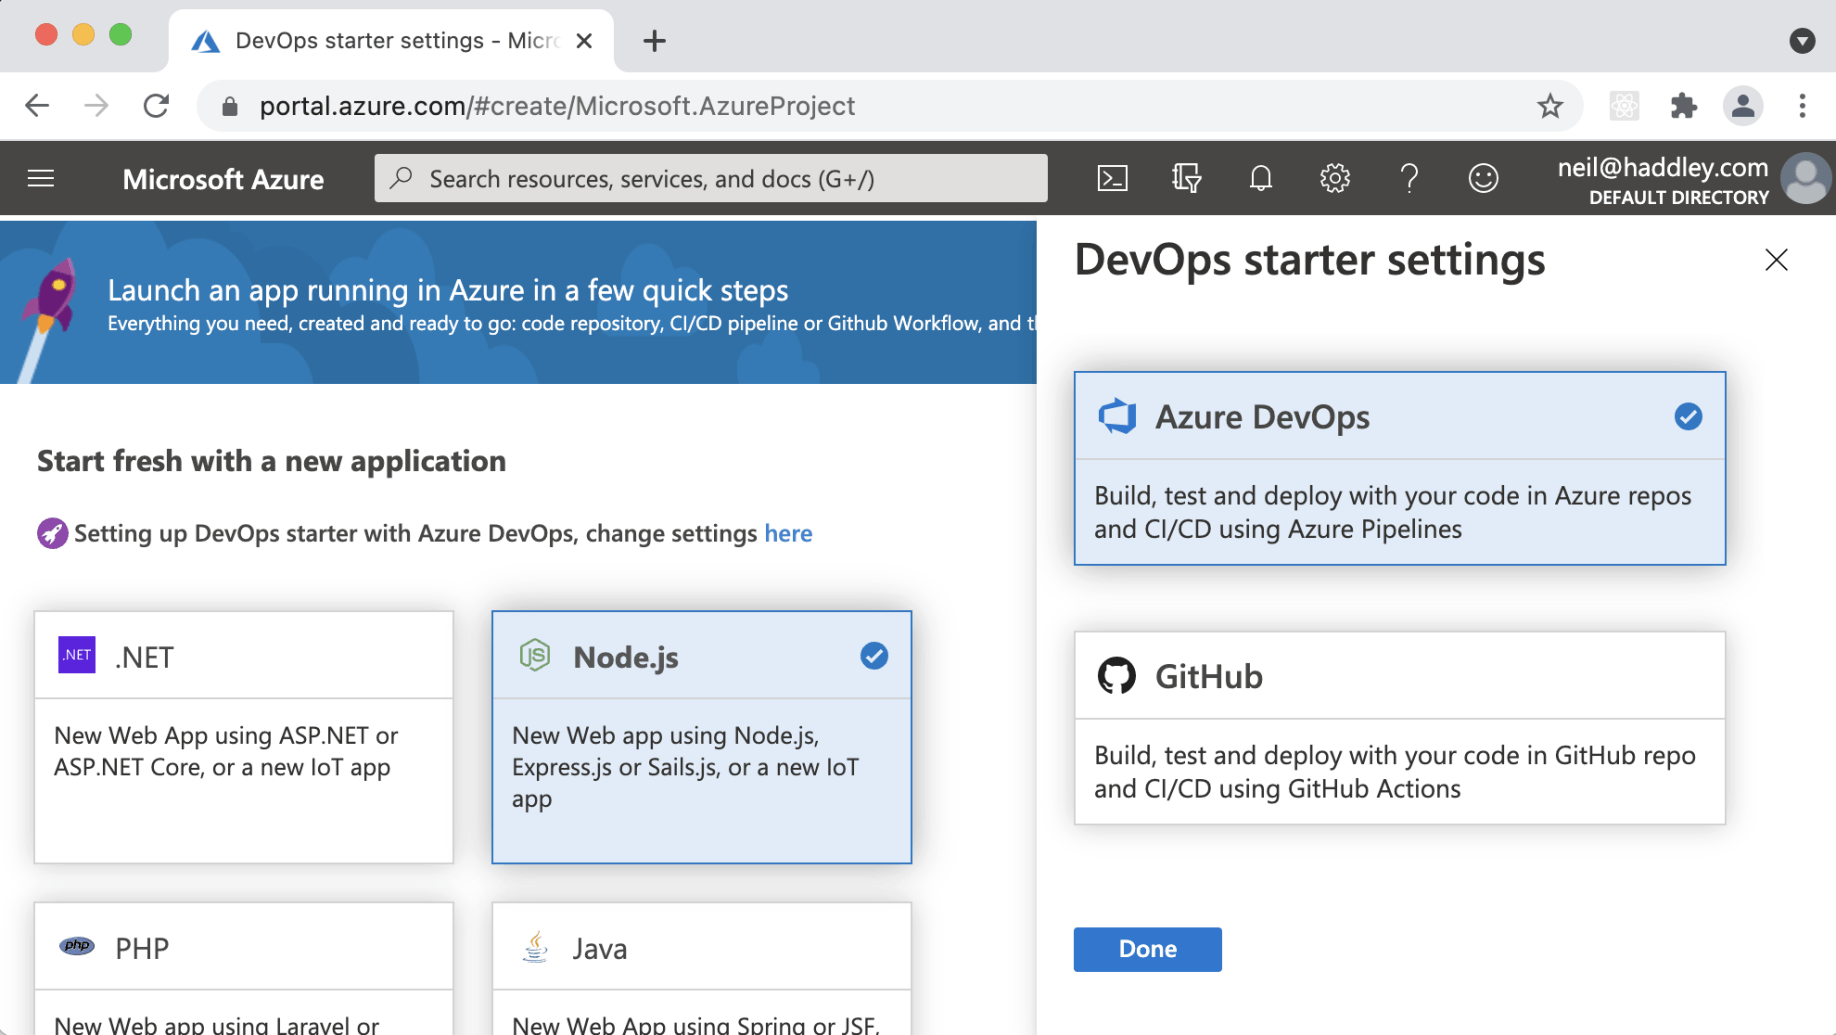This screenshot has width=1836, height=1035.
Task: Open portal settings gear icon
Action: [x=1334, y=178]
